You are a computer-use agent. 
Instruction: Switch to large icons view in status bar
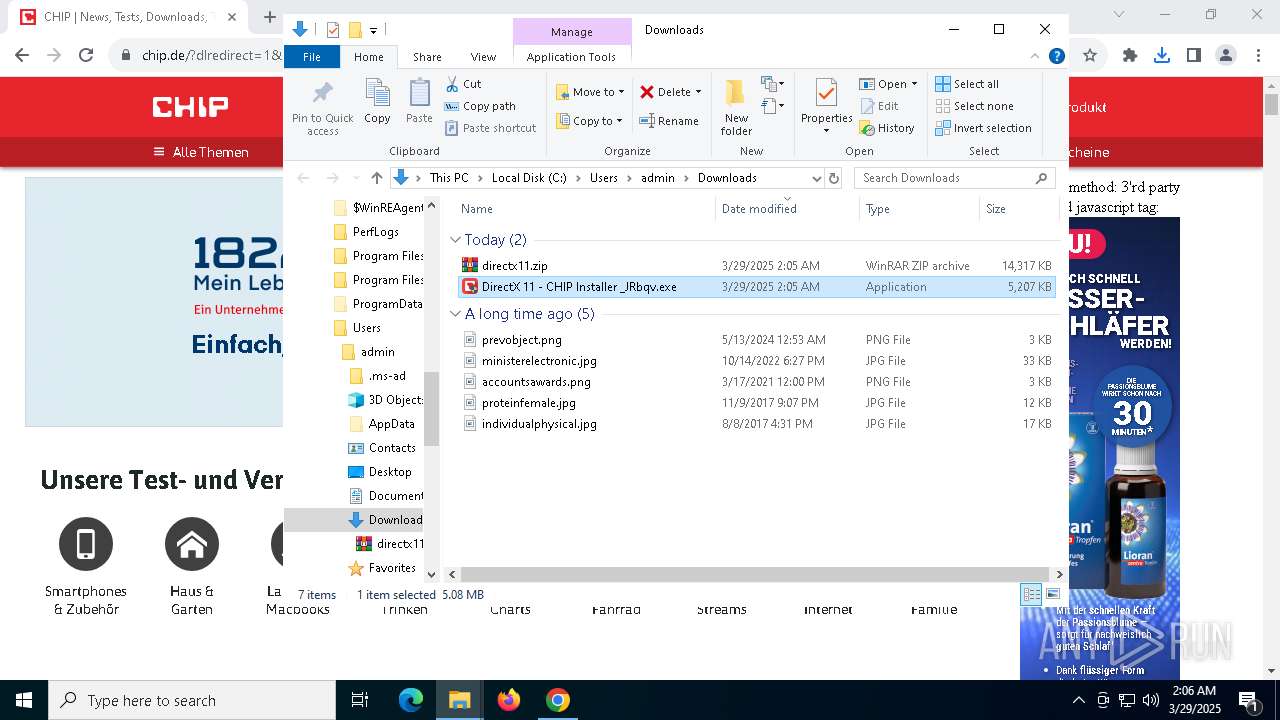click(1053, 594)
